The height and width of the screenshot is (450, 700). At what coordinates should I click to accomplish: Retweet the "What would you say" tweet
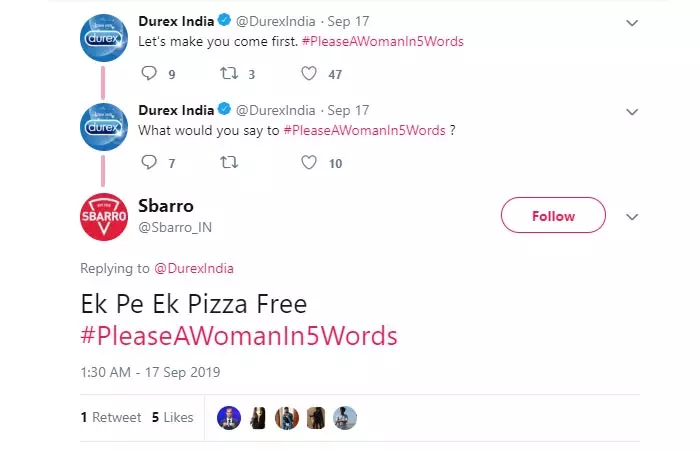tap(229, 162)
